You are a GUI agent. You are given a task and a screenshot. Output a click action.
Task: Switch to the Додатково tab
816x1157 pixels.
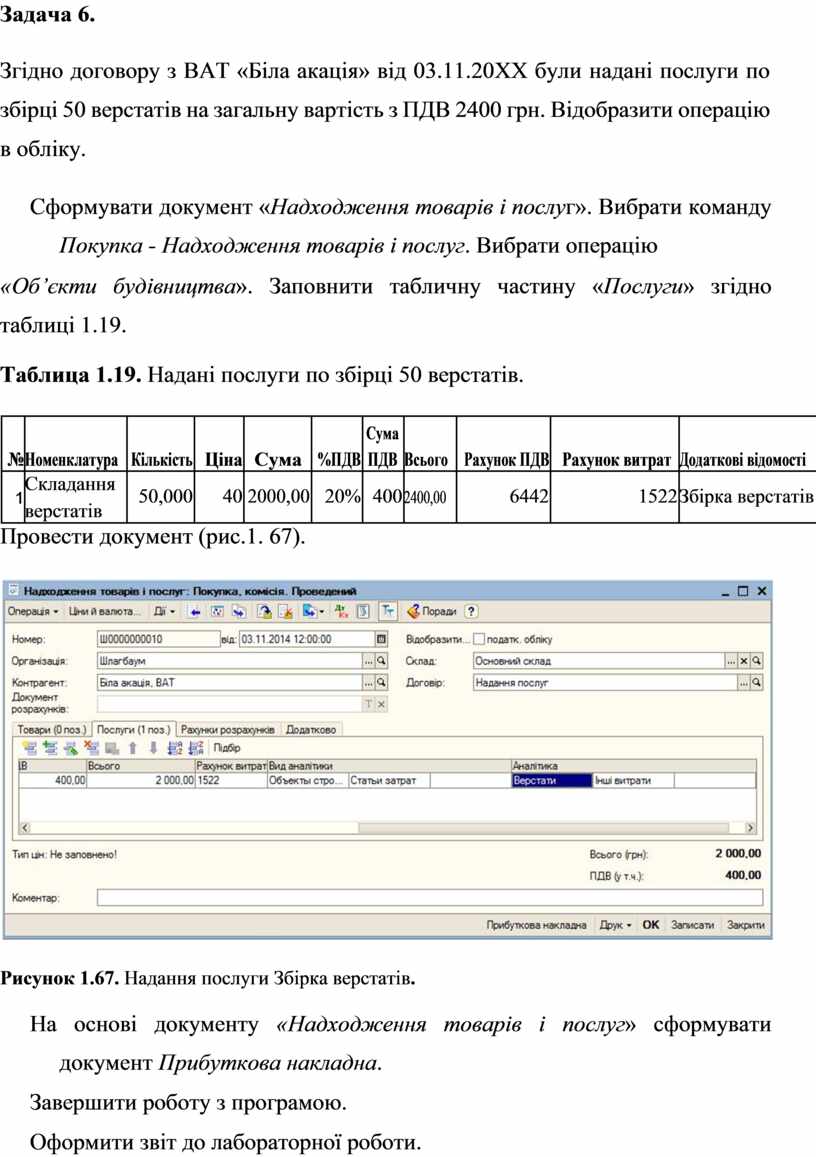(x=311, y=730)
